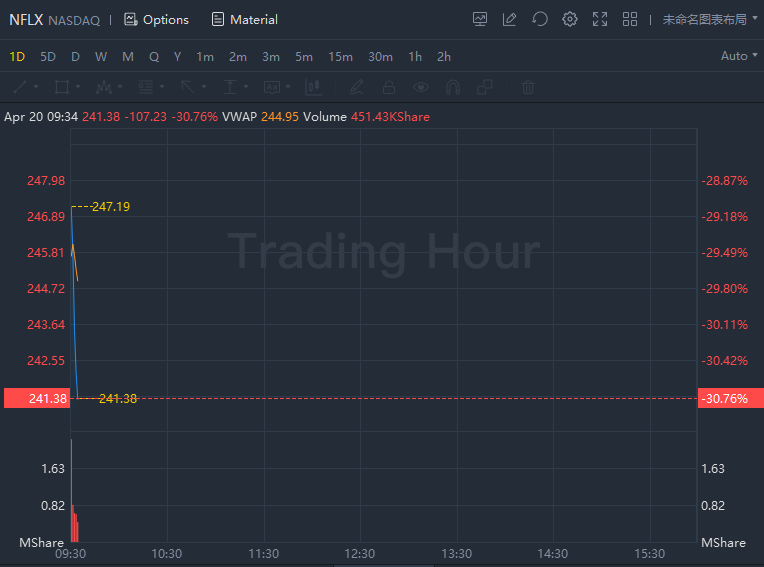Select the magnet snap tool

click(x=452, y=87)
